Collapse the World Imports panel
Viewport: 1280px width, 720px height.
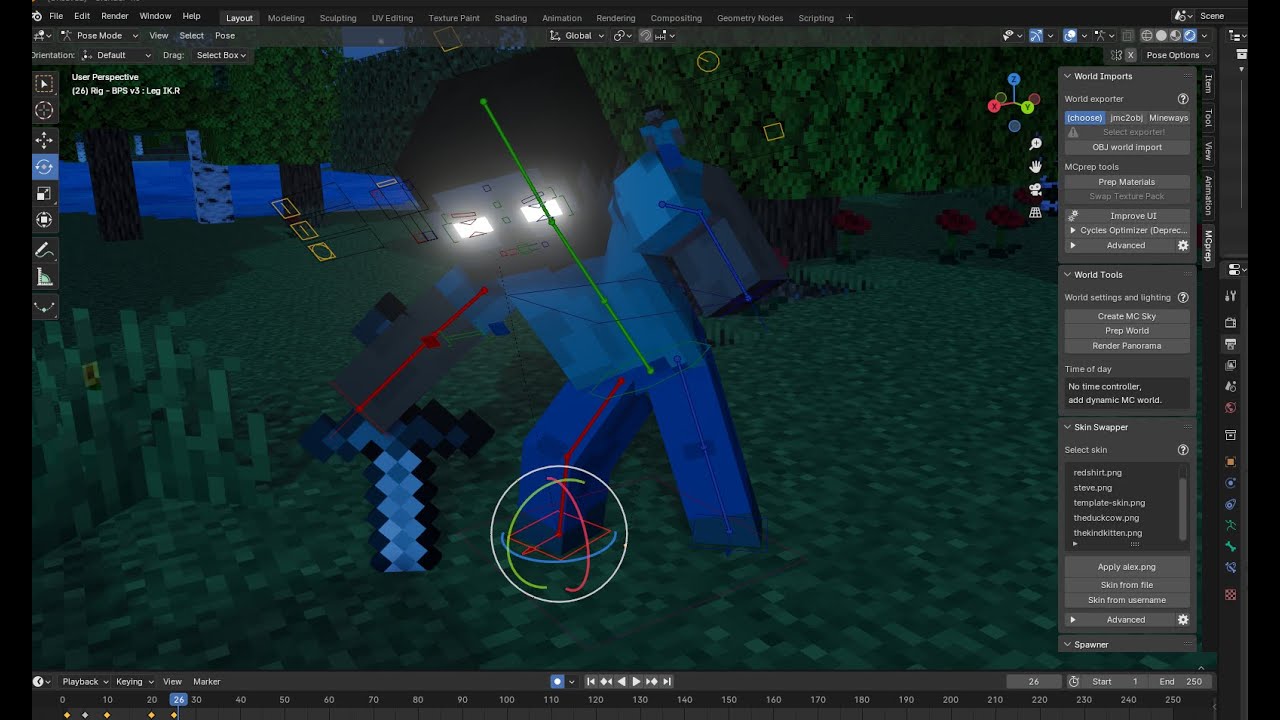1067,76
